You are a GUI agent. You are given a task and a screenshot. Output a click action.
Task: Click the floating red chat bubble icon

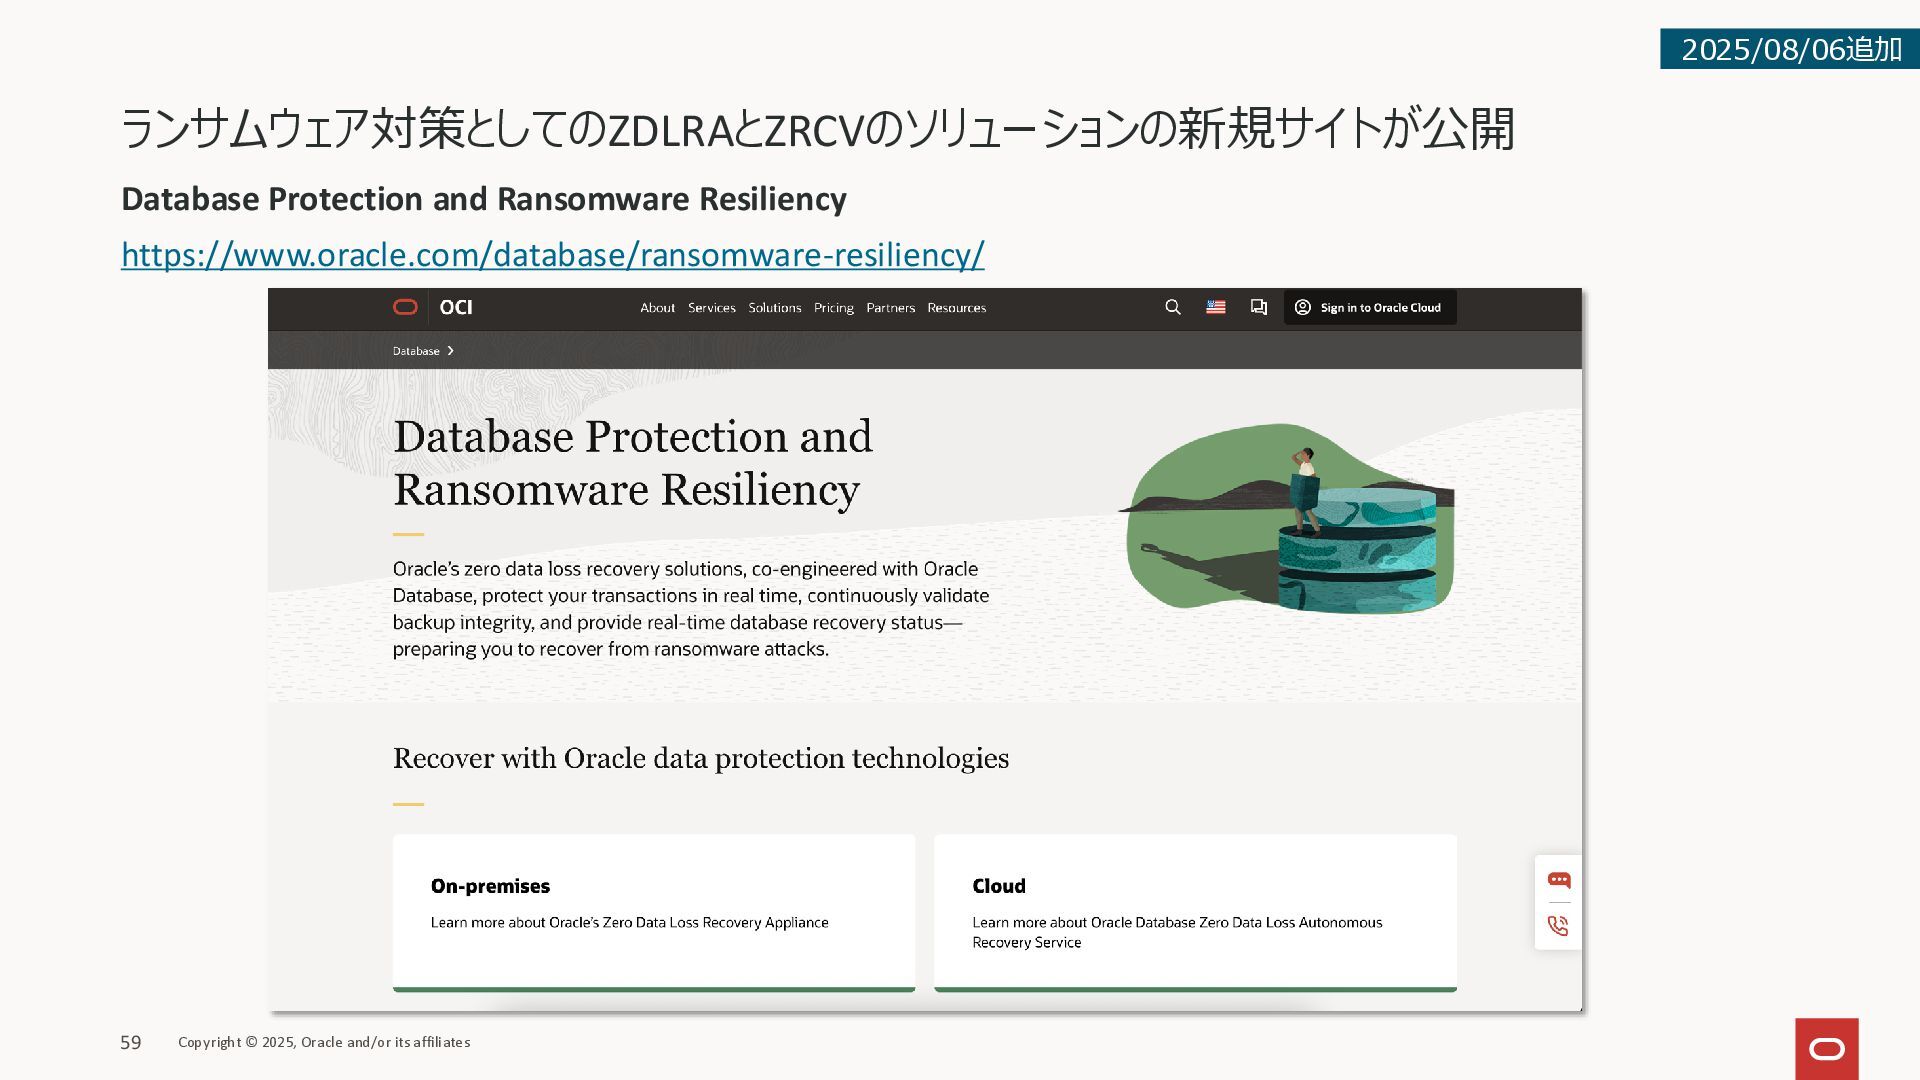pos(1559,880)
